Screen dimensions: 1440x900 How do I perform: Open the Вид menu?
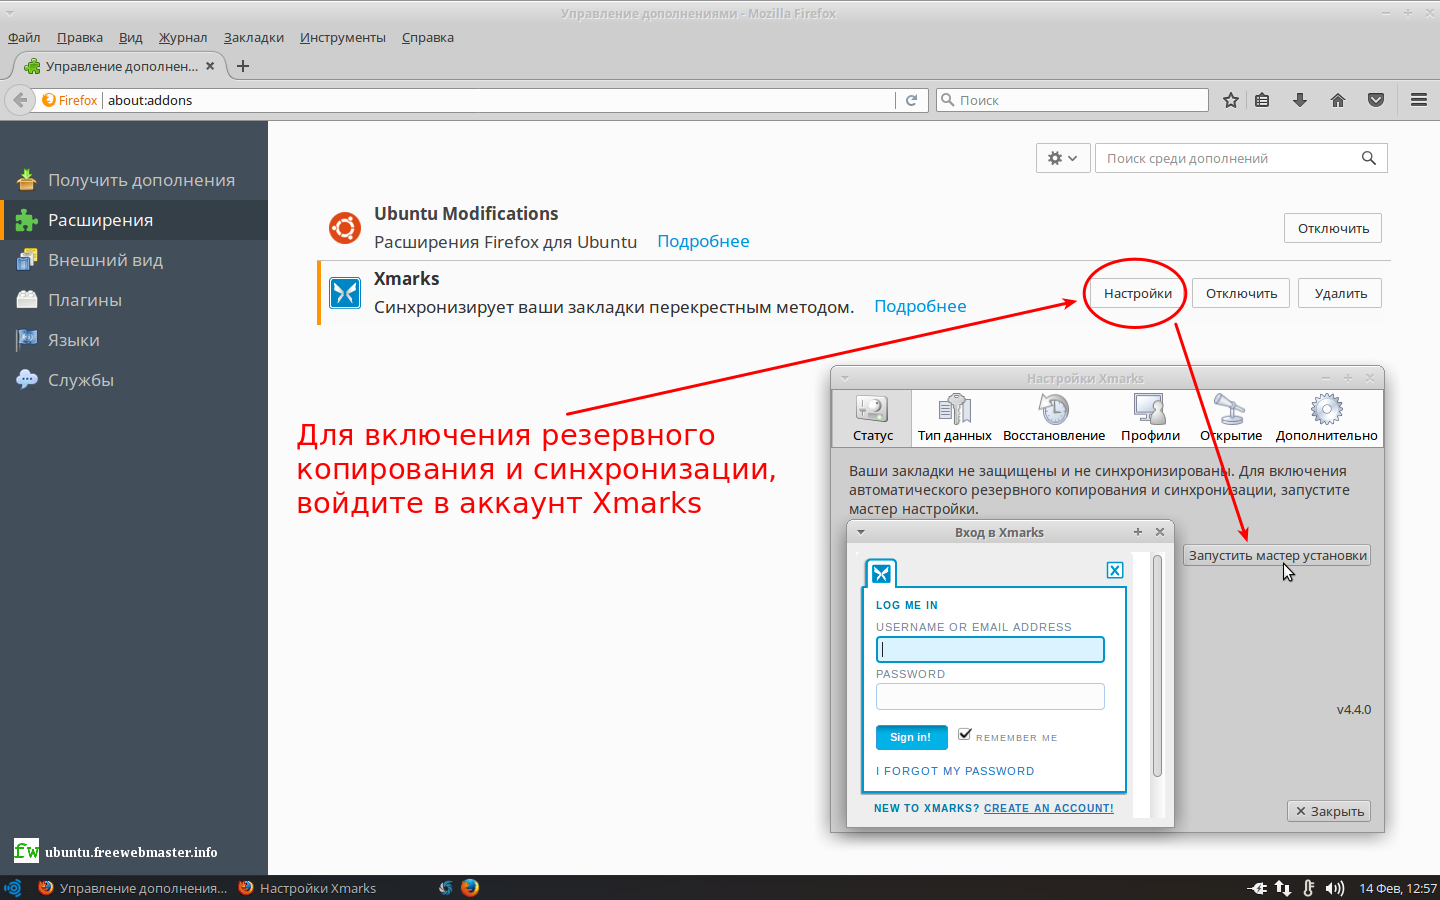[130, 37]
